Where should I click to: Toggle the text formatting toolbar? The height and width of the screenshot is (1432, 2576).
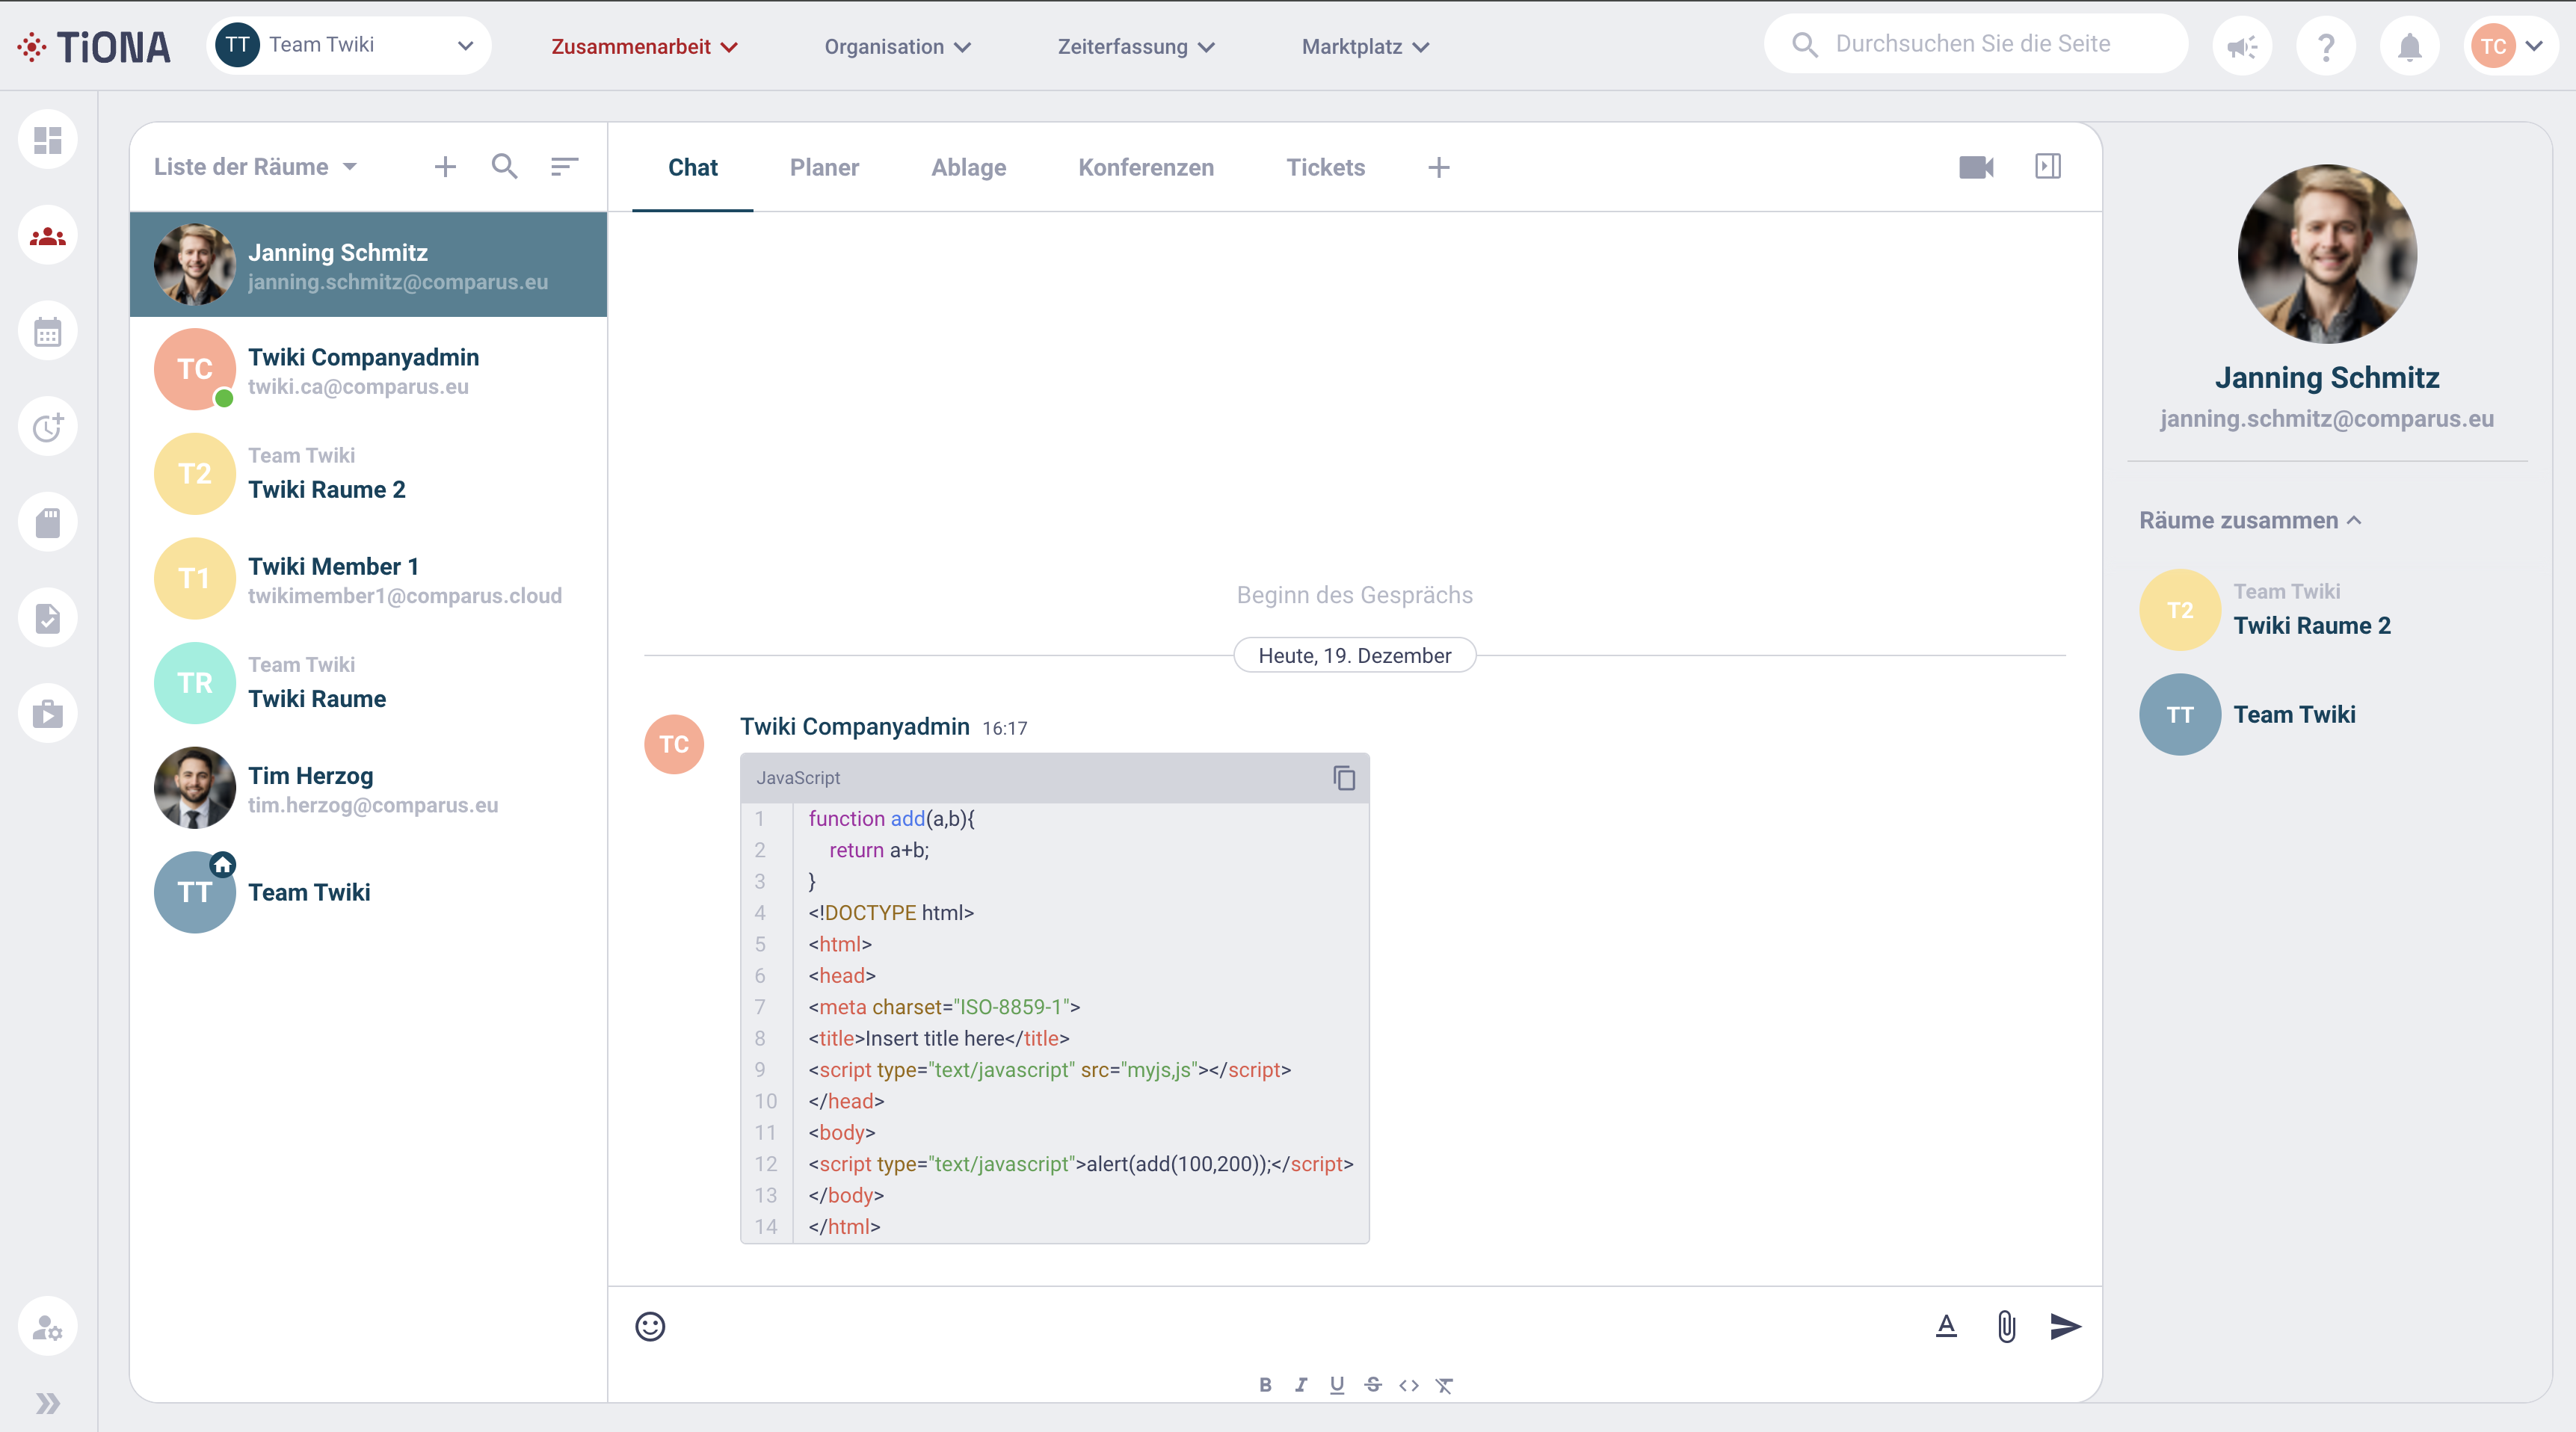(x=1945, y=1326)
